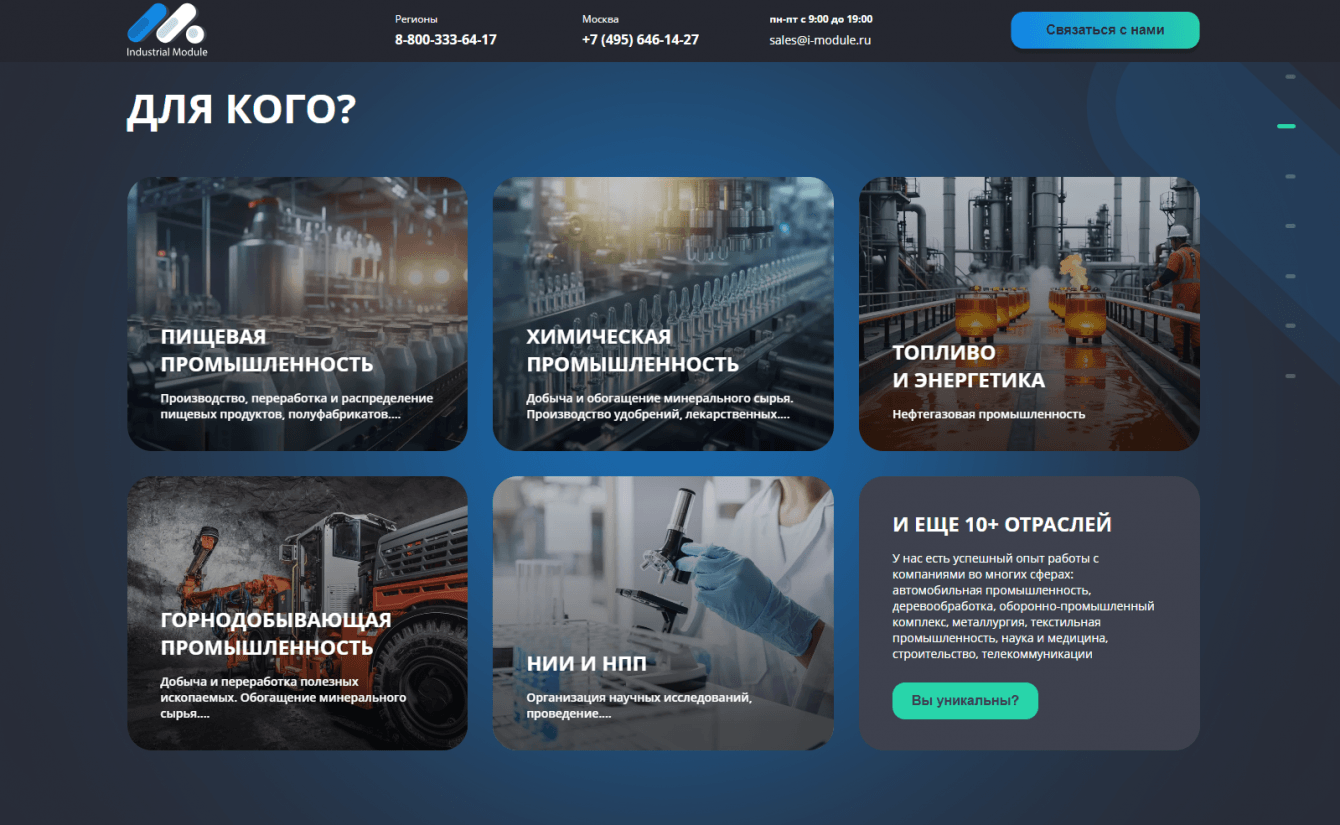
Task: Click the 'И еще 10+ отраслей' heading
Action: (x=1002, y=525)
